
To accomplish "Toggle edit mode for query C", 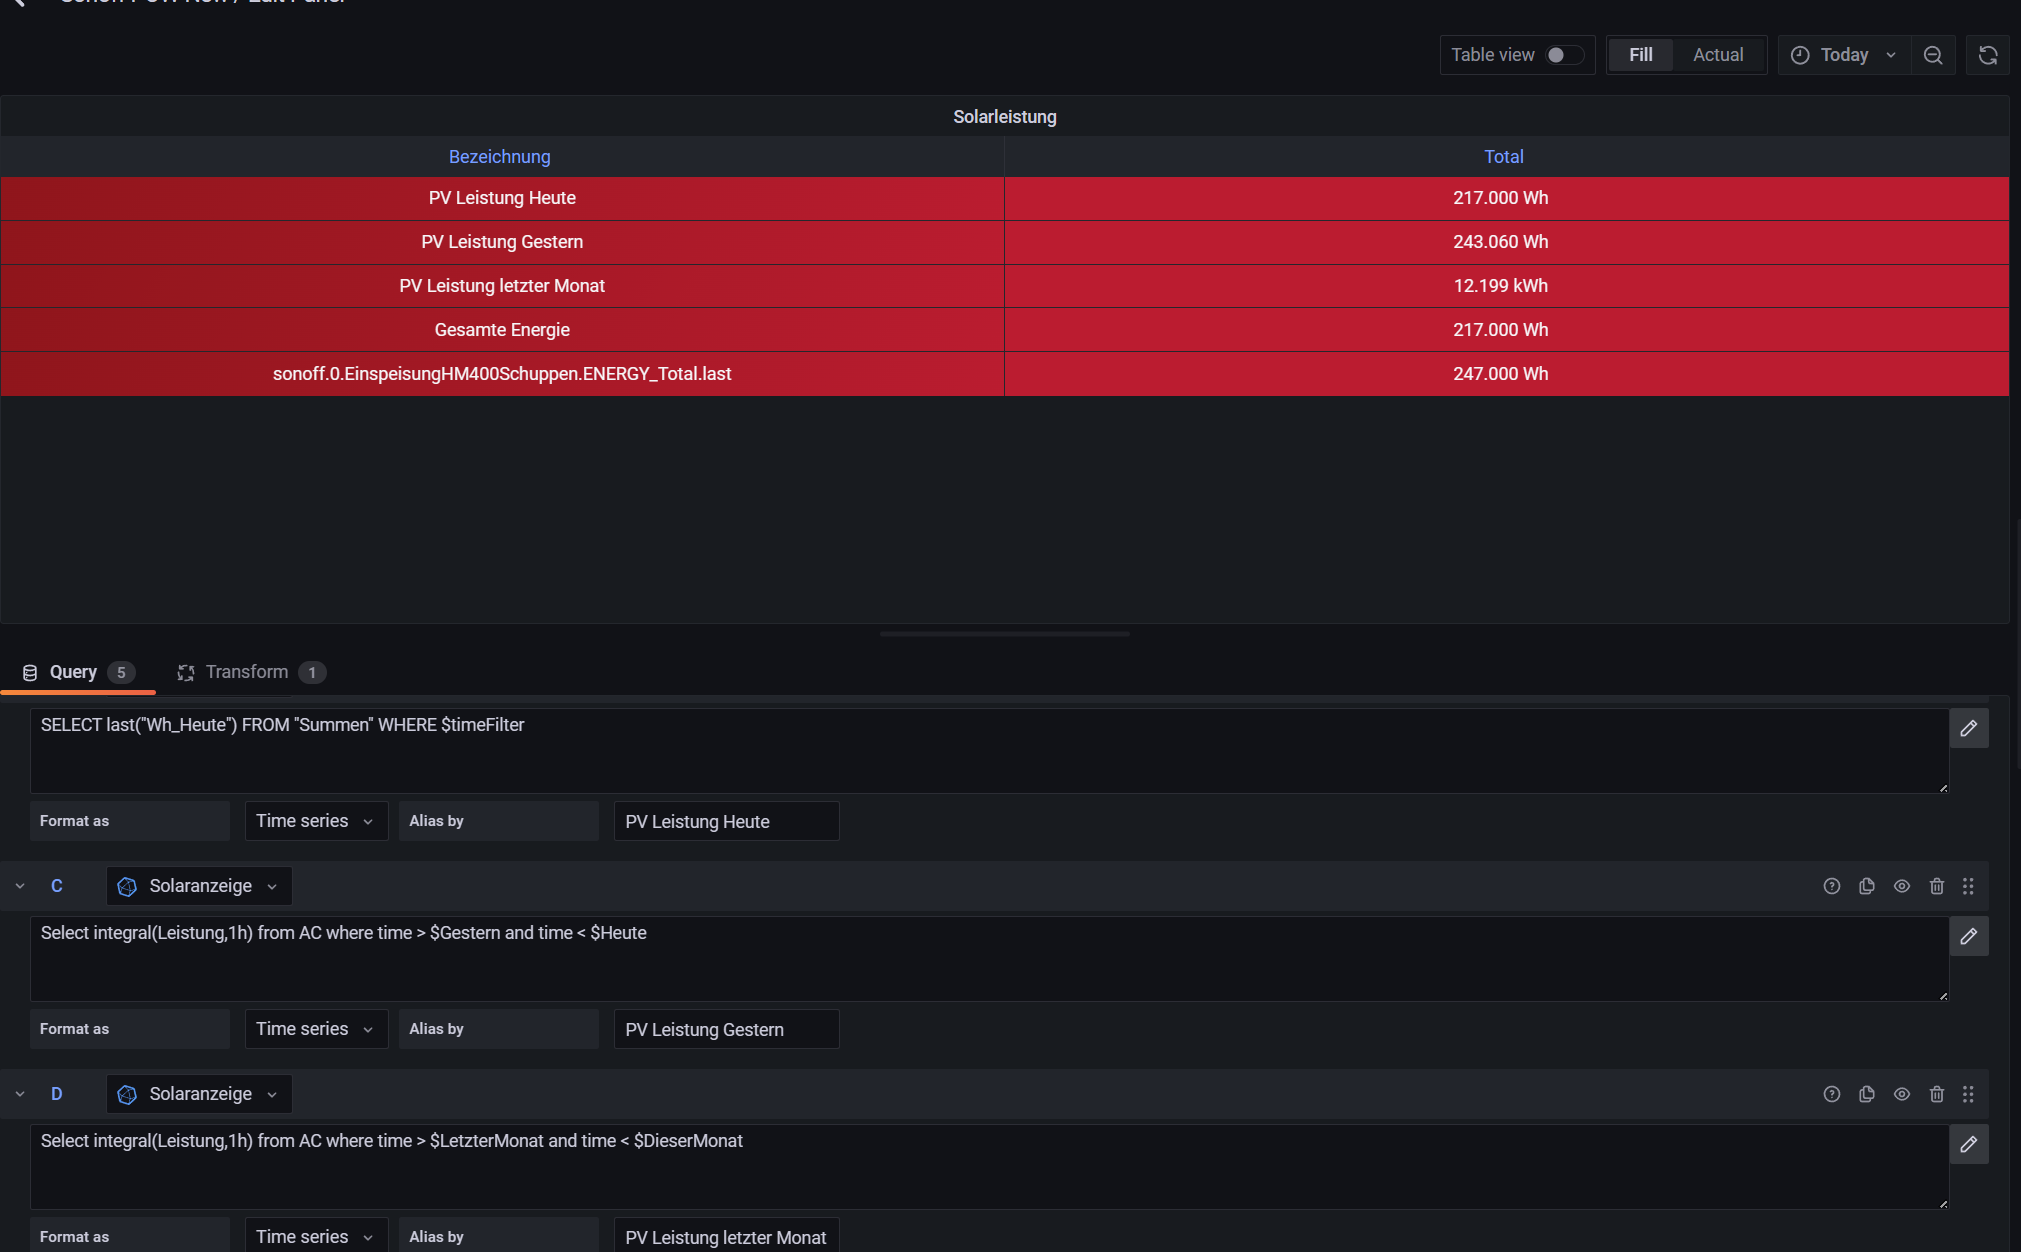I will coord(1968,936).
